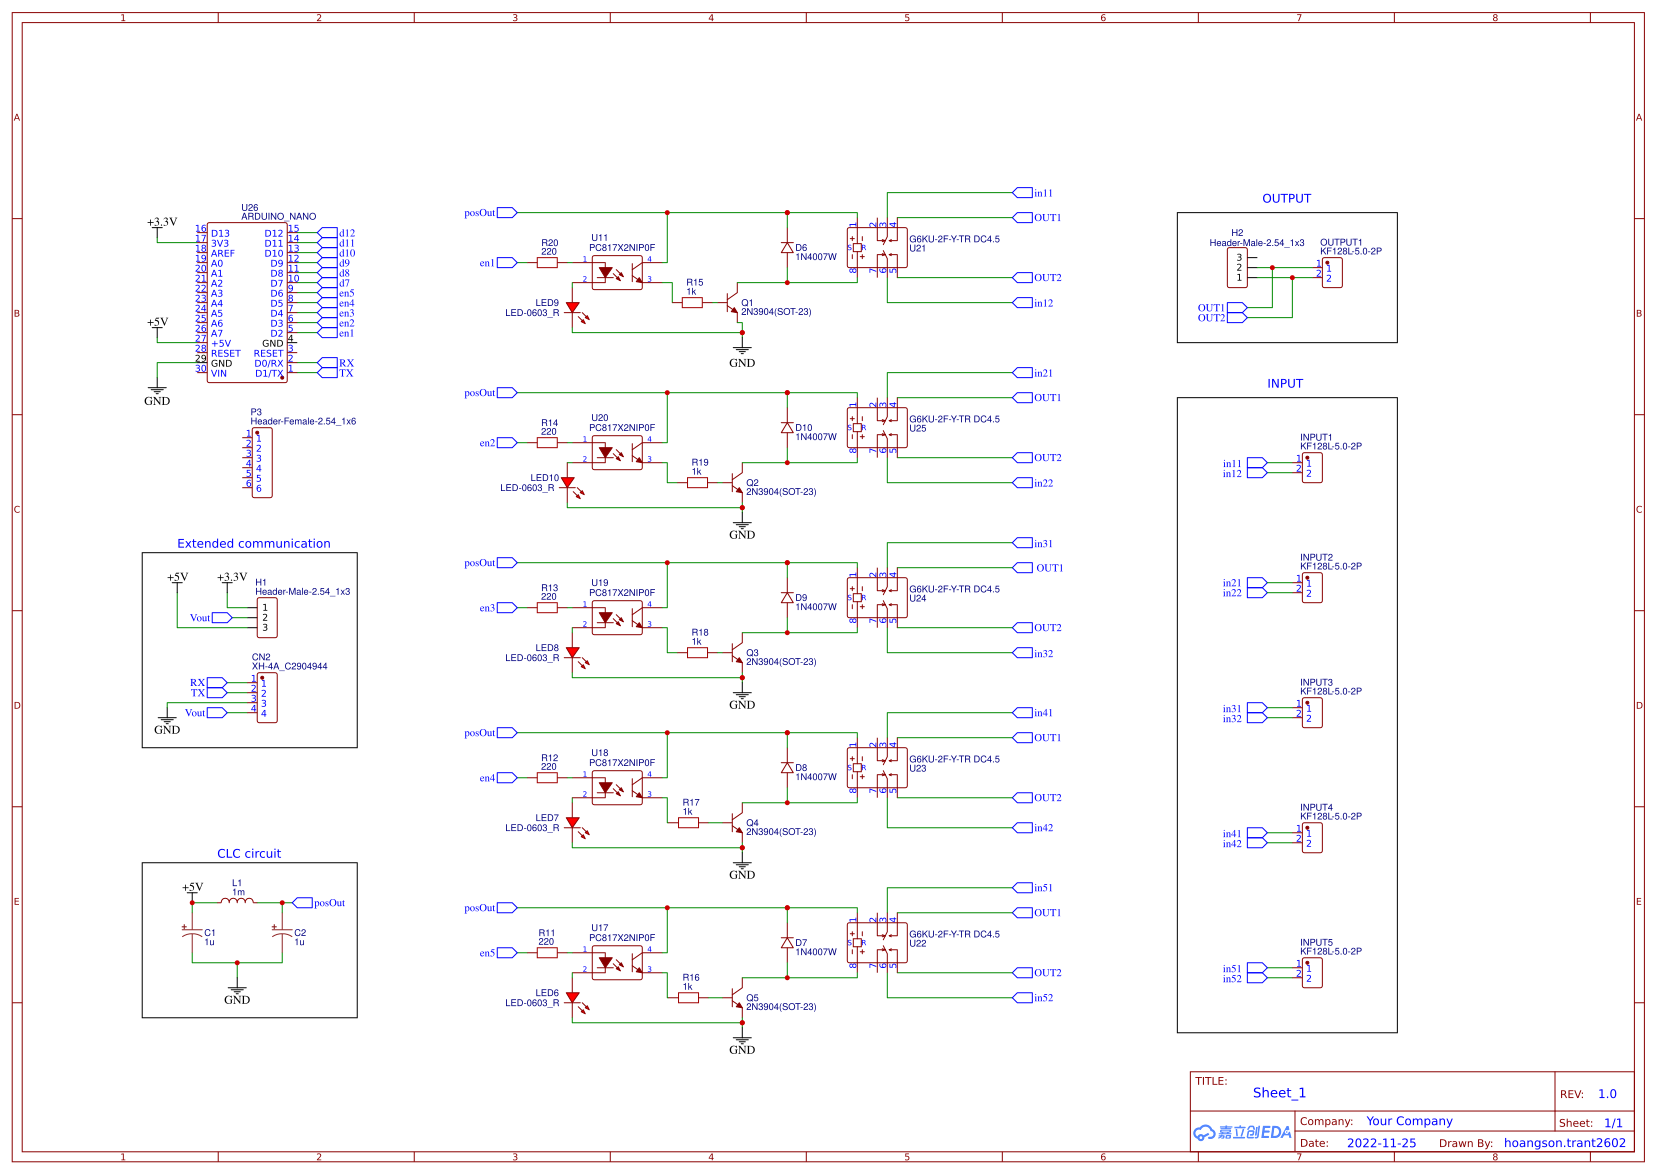
Task: Click the optocoupler U11 PC817X2NIP0F symbol
Action: pyautogui.click(x=617, y=270)
